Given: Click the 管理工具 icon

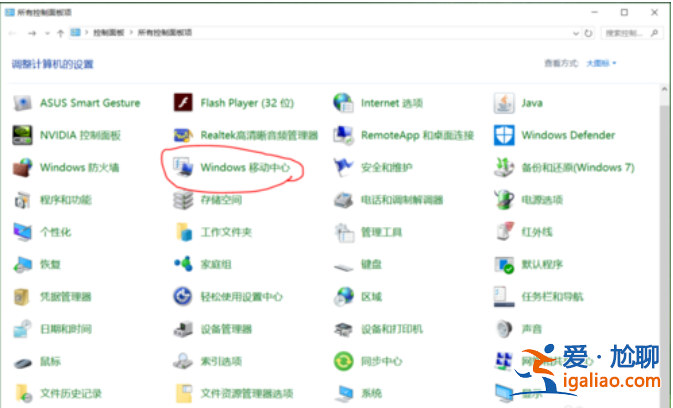Looking at the screenshot, I should pyautogui.click(x=344, y=233).
